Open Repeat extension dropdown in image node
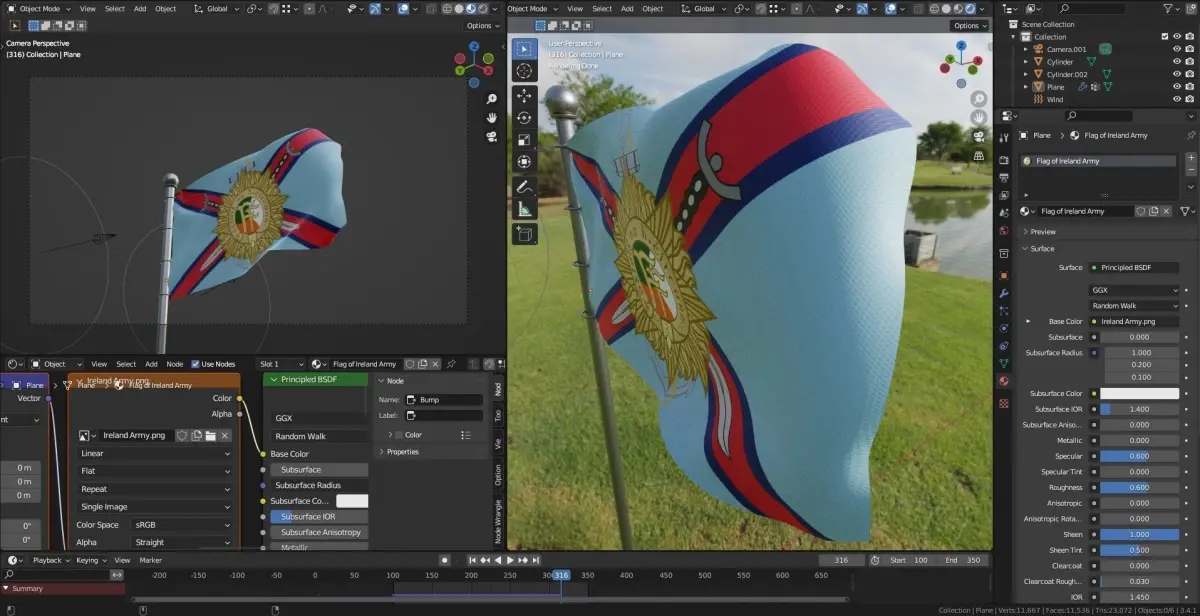The width and height of the screenshot is (1200, 616). [154, 489]
